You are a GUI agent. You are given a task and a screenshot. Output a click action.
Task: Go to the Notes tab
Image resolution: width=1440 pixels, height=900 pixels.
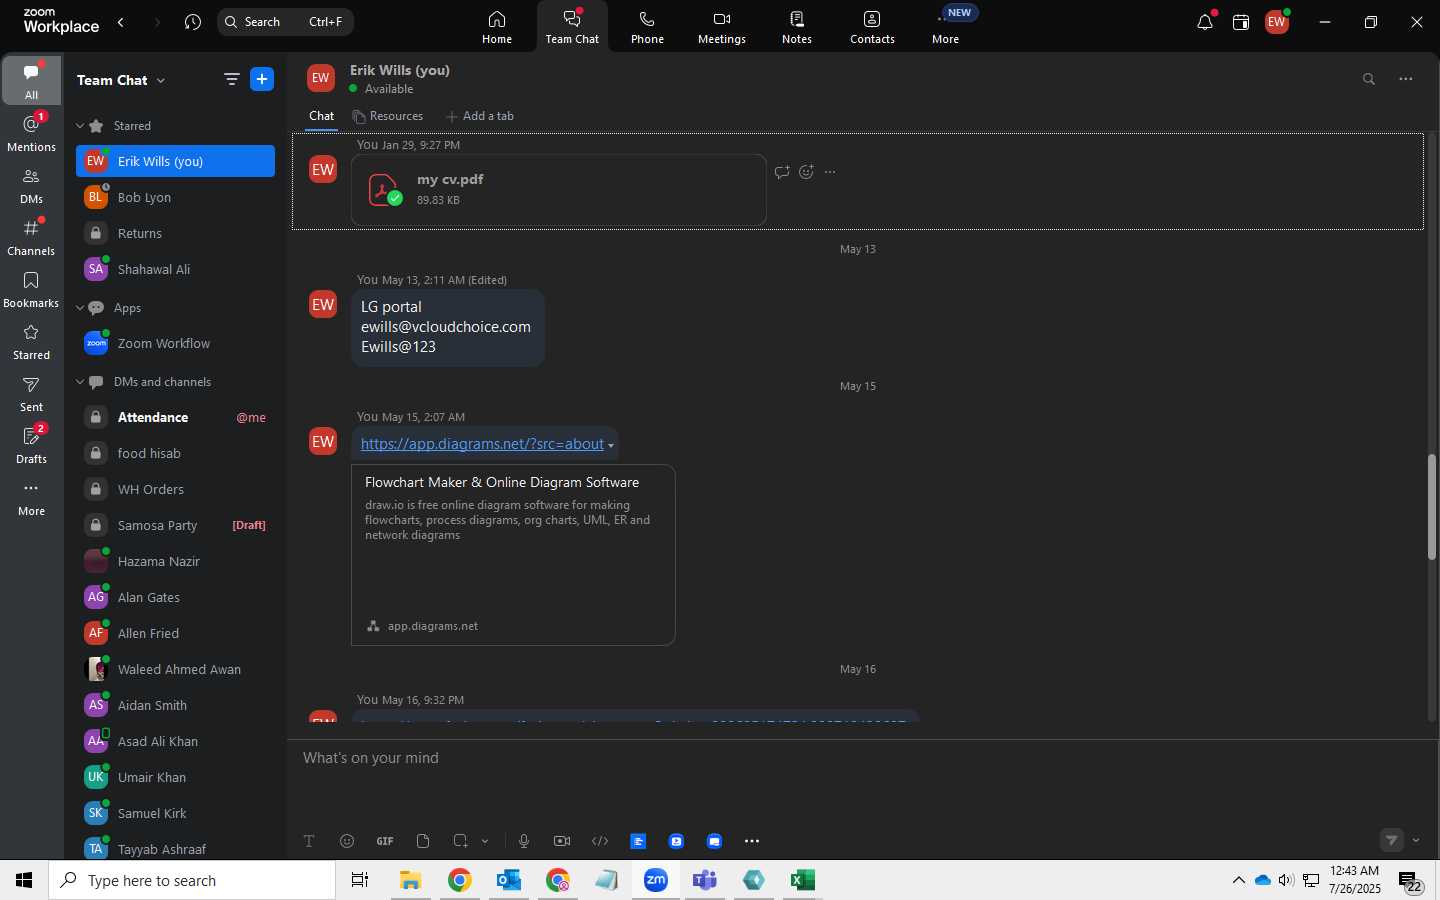(797, 27)
